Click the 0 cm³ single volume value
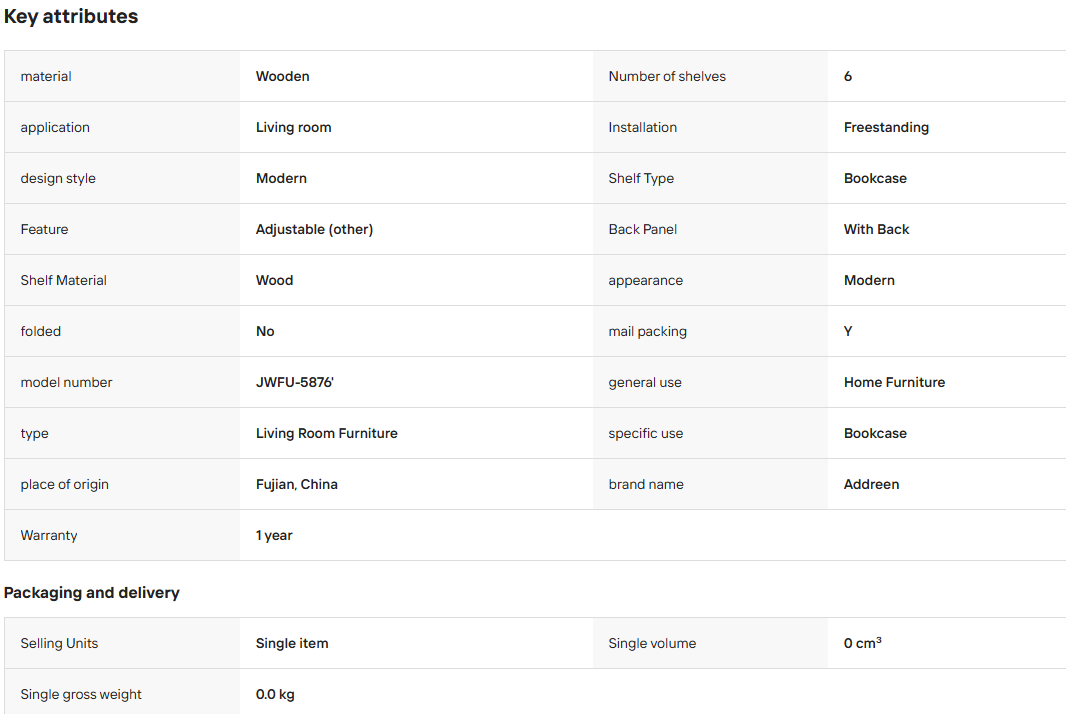 point(863,643)
